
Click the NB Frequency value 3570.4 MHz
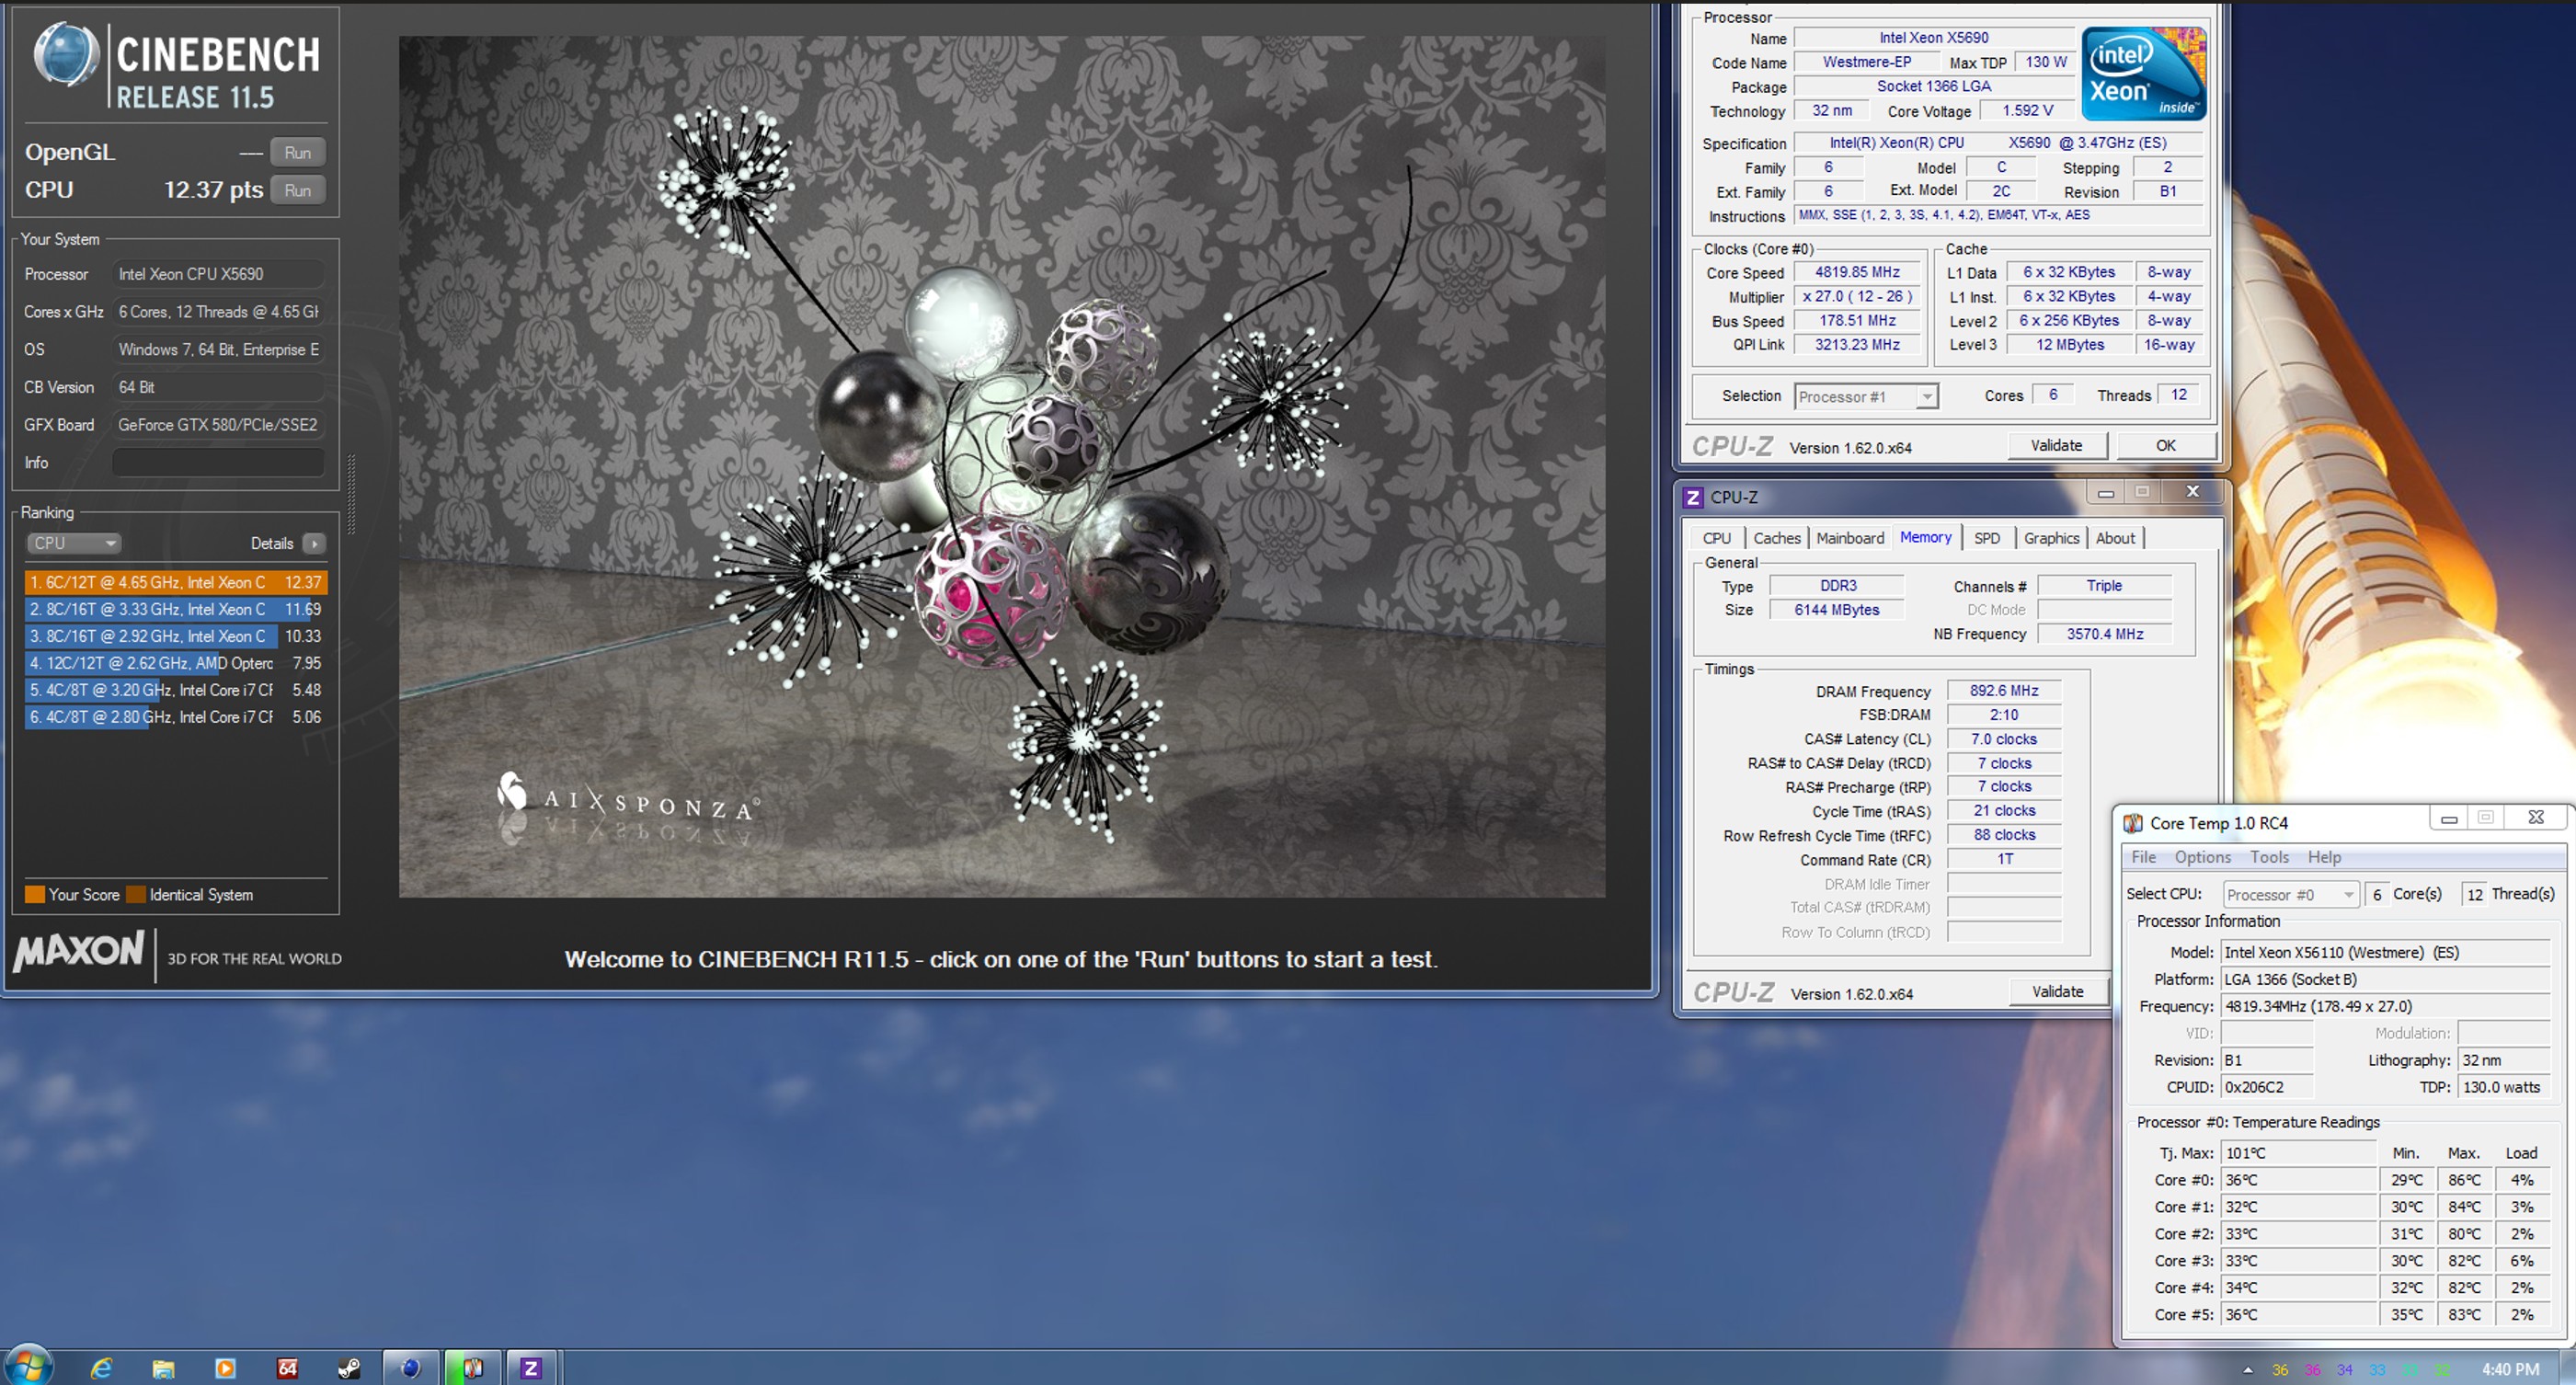coord(2105,634)
